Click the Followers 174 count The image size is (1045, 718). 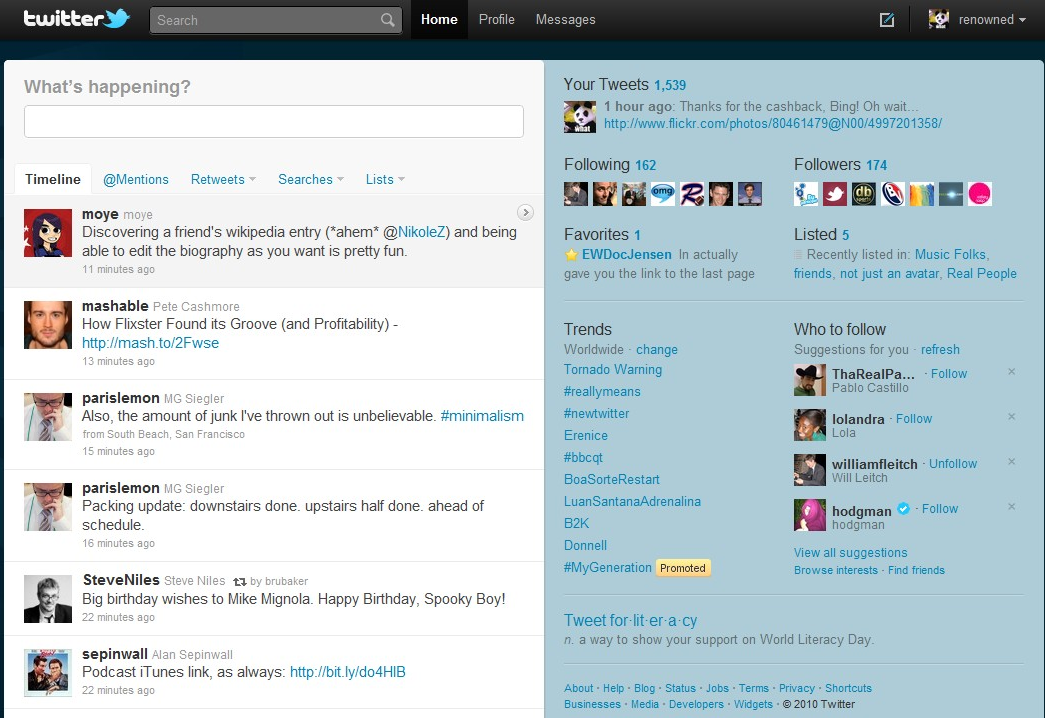pos(876,165)
